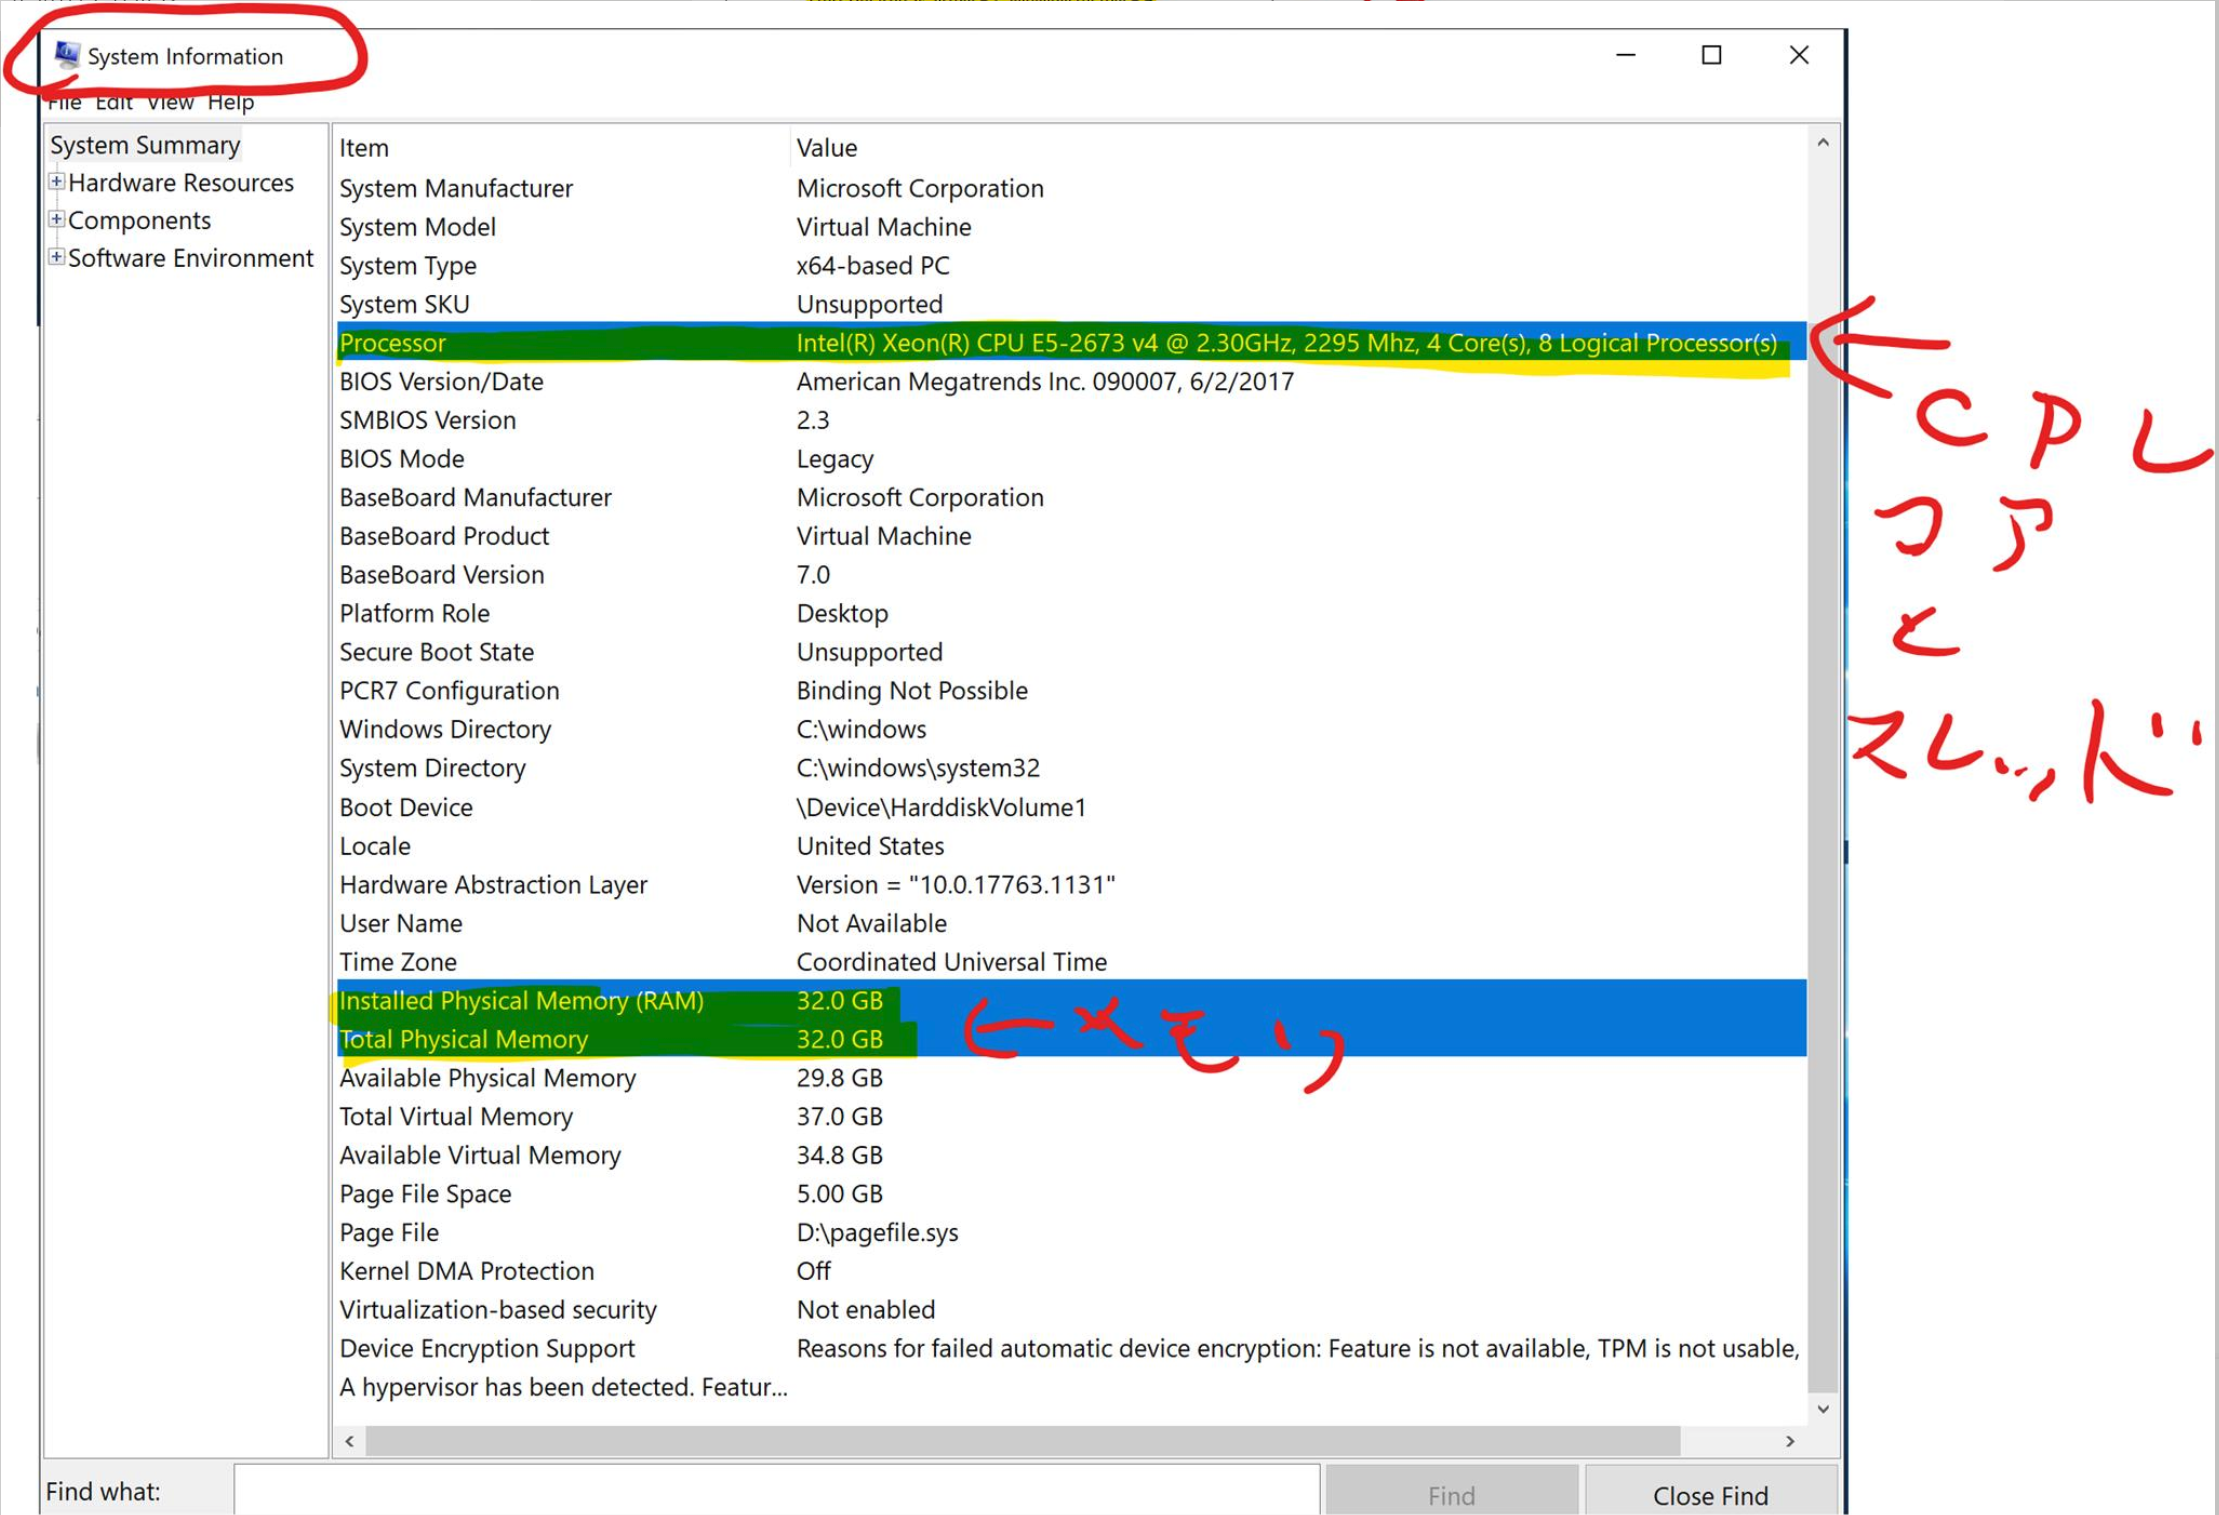Focus the Find what input field
This screenshot has width=2219, height=1515.
[x=776, y=1491]
